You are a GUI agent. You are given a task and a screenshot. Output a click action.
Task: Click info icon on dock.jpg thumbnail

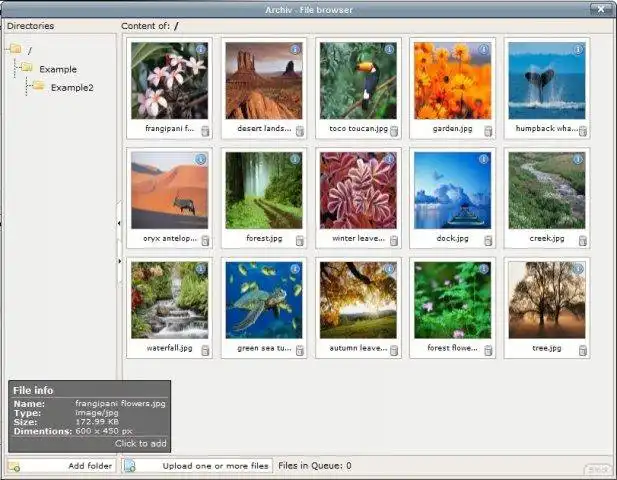pyautogui.click(x=484, y=159)
